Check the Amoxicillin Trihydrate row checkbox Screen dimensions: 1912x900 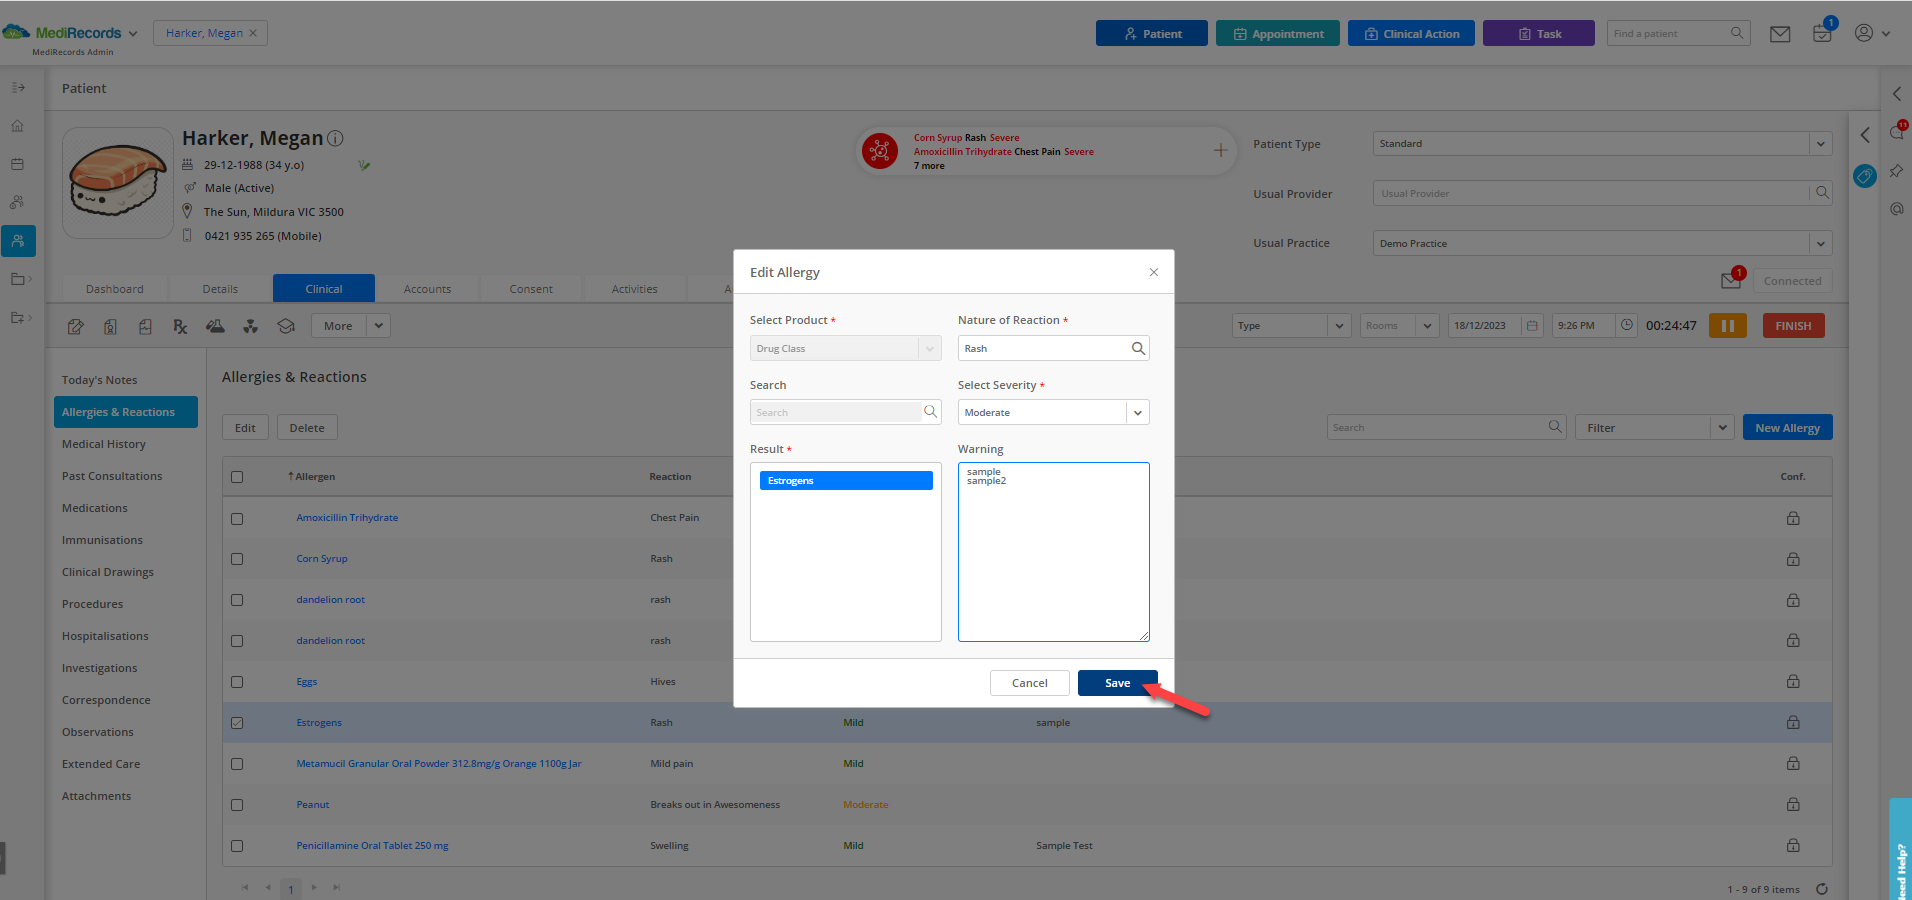click(x=237, y=519)
